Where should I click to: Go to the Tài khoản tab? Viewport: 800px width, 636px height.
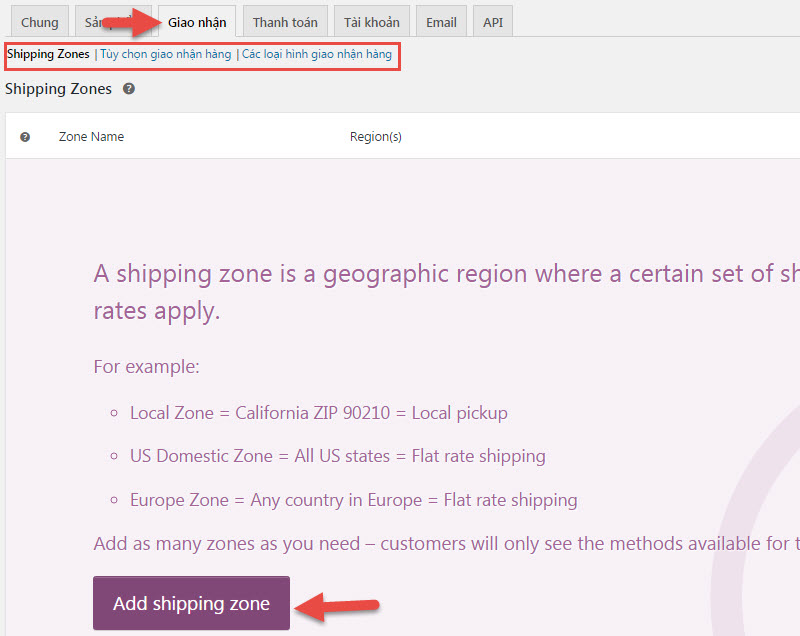371,22
